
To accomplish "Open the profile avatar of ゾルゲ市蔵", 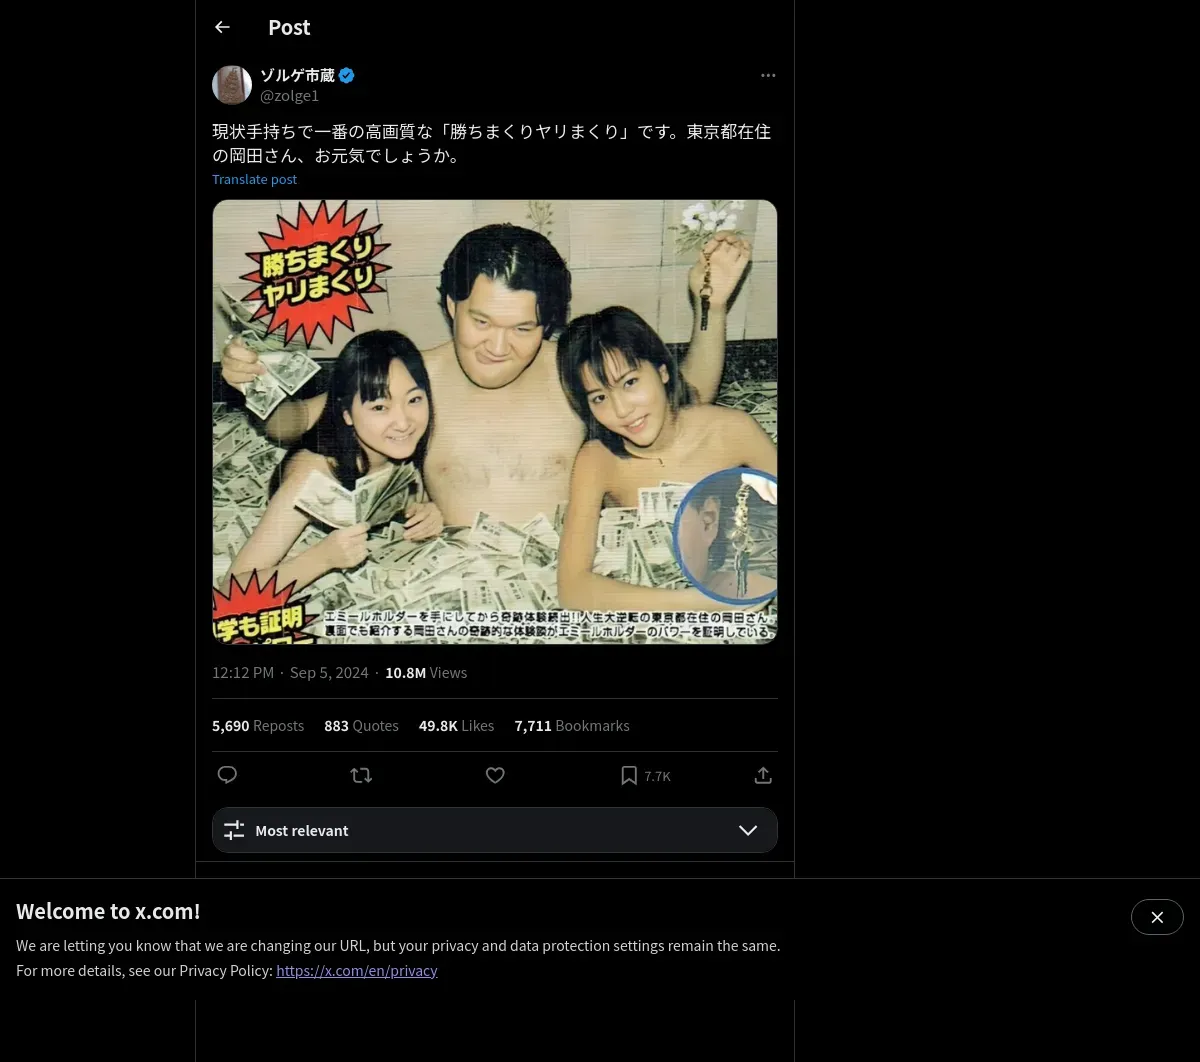I will point(232,85).
